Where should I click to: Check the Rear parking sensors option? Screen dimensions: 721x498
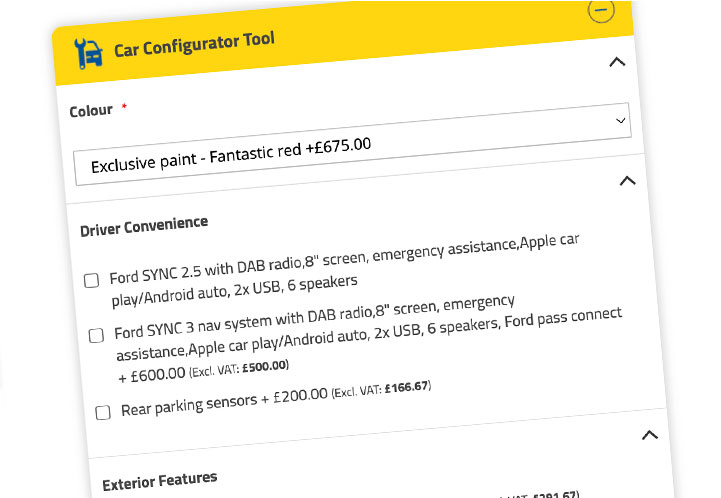coord(102,412)
